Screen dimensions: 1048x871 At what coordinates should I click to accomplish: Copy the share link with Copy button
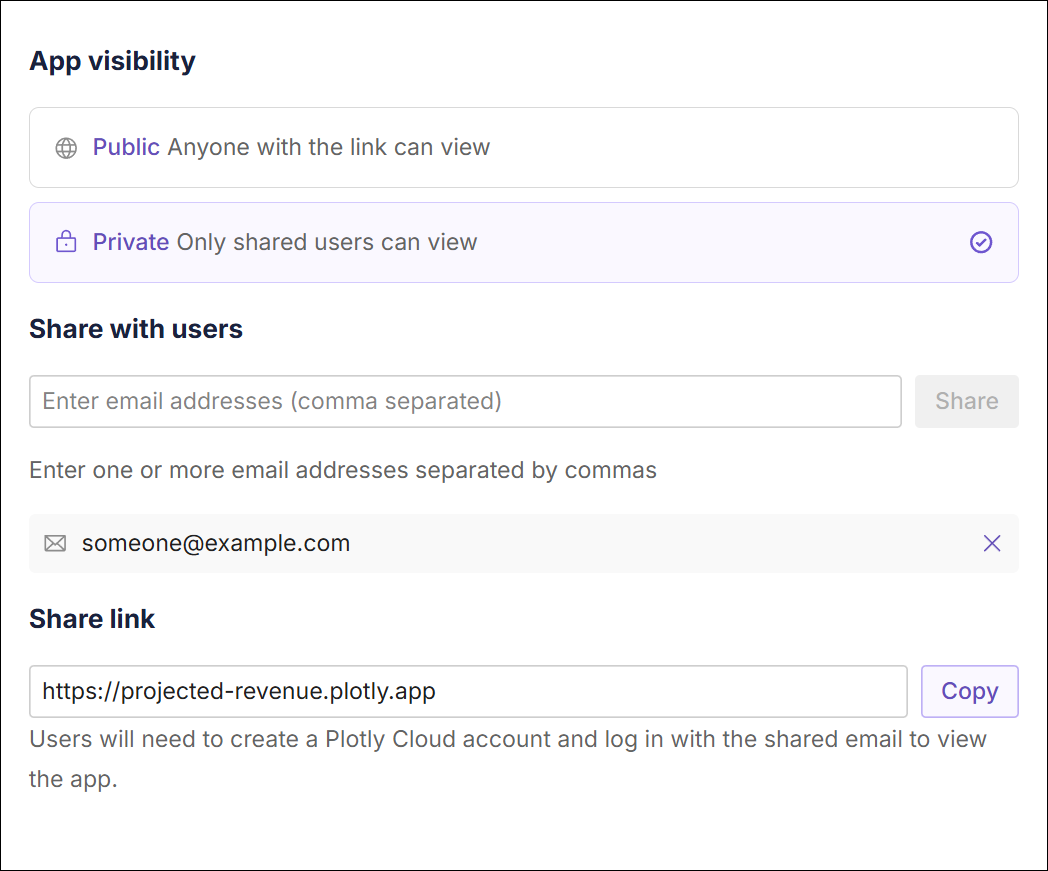tap(969, 692)
